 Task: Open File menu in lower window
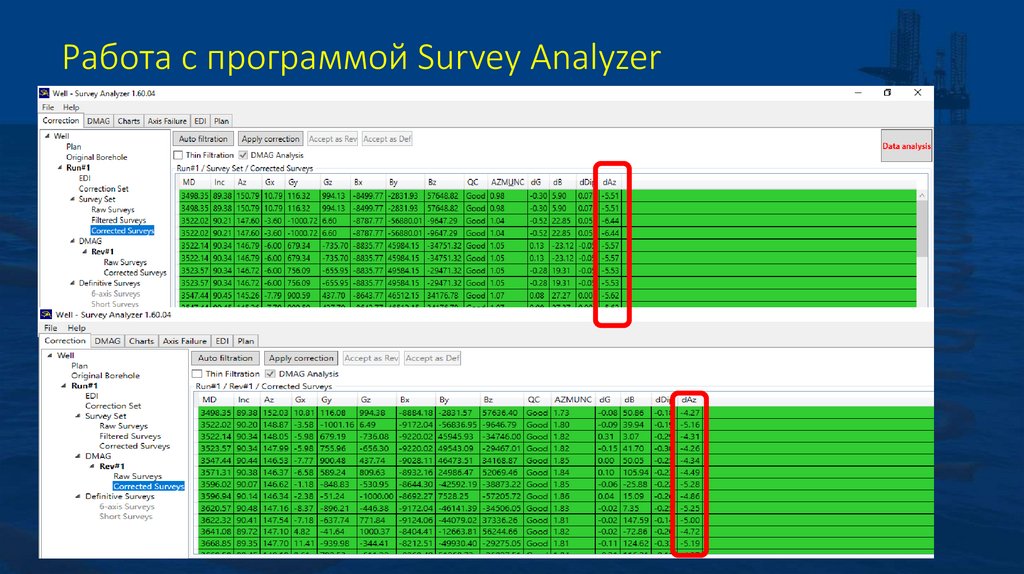pyautogui.click(x=50, y=328)
